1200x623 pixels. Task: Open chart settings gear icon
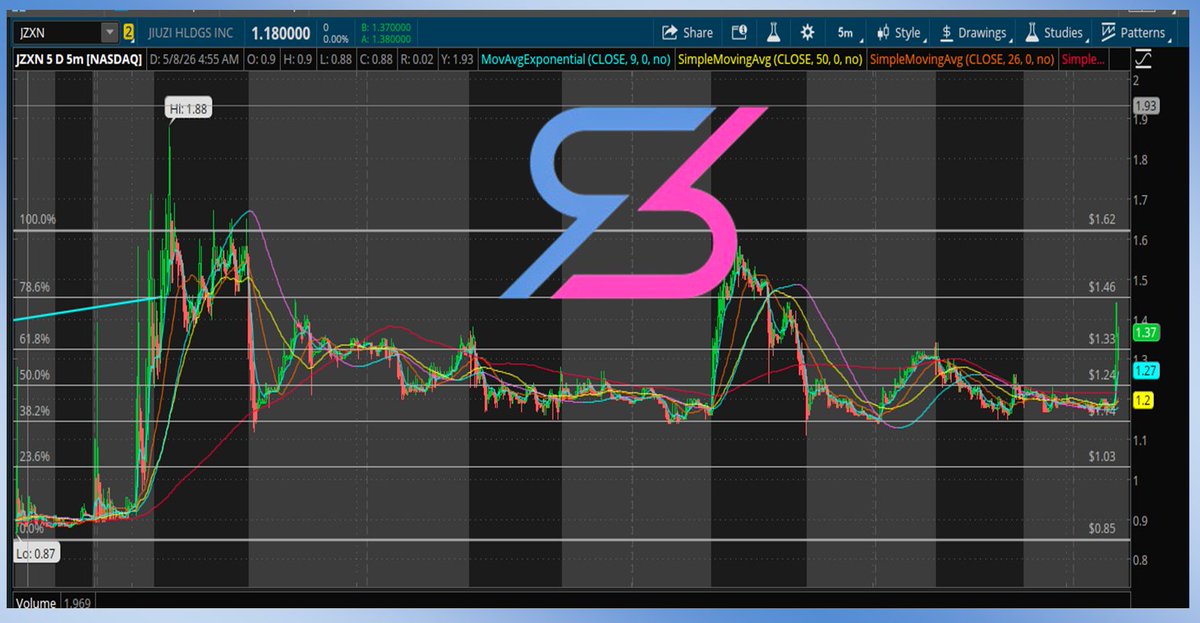tap(807, 33)
